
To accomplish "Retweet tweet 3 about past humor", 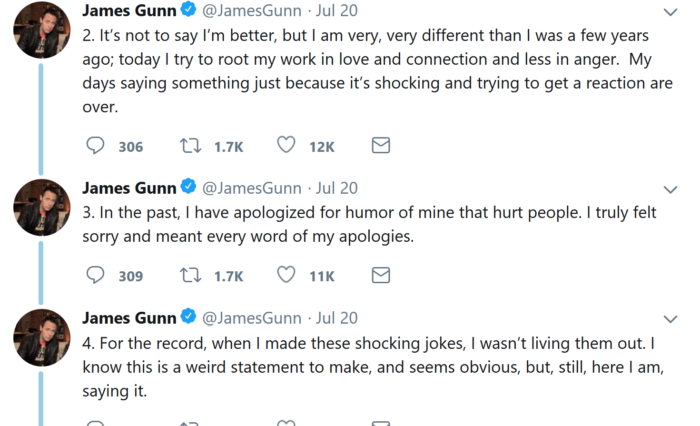I will [x=190, y=275].
